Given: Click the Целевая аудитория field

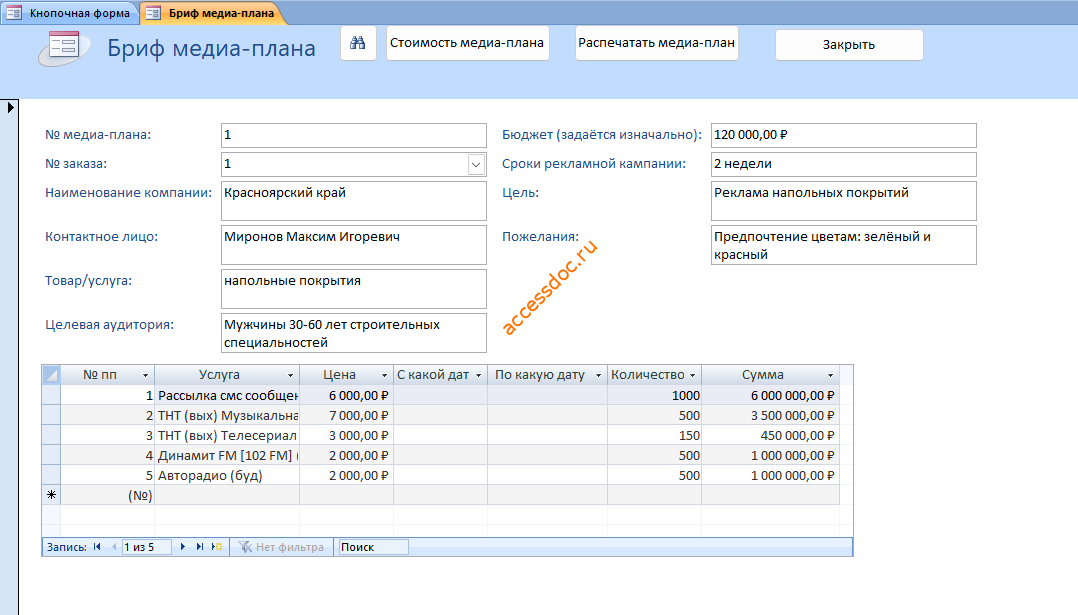Looking at the screenshot, I should point(353,333).
